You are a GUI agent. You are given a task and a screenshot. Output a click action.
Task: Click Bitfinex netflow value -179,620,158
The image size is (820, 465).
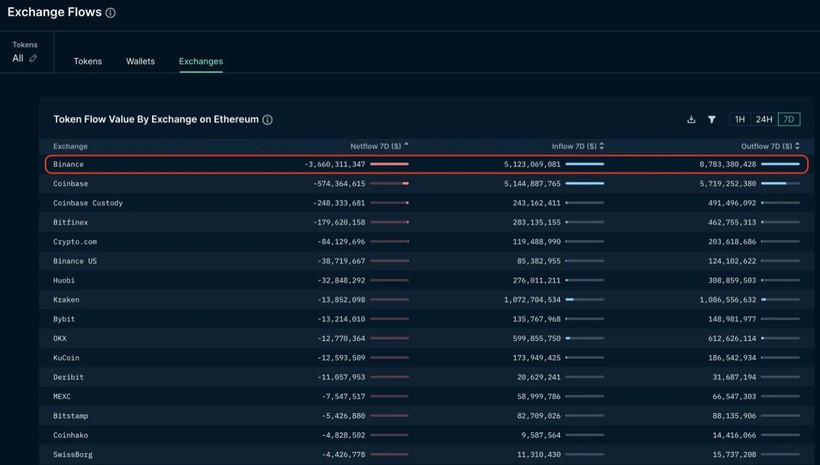pos(339,222)
